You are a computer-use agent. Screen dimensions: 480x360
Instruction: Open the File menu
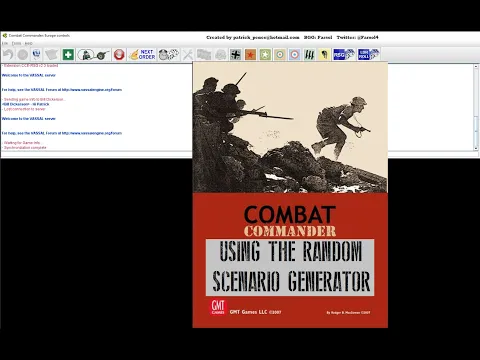(x=5, y=43)
